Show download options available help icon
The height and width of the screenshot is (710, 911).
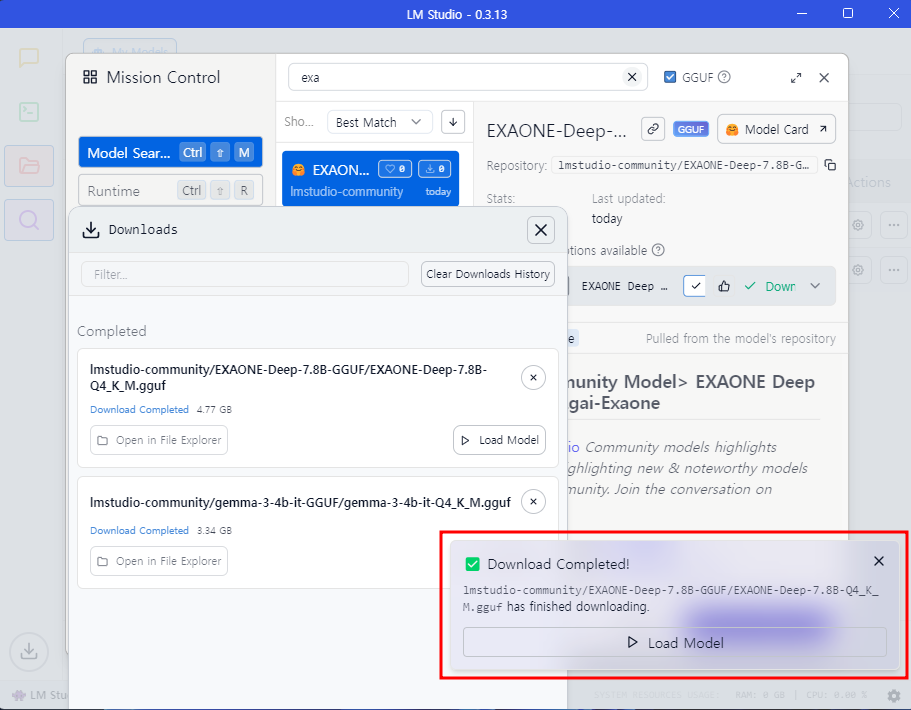pyautogui.click(x=658, y=250)
